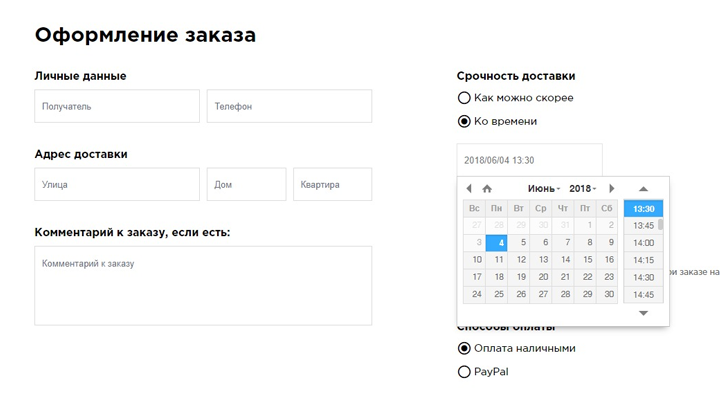
Task: Click the 'Сб' weekday column header
Action: (x=607, y=208)
